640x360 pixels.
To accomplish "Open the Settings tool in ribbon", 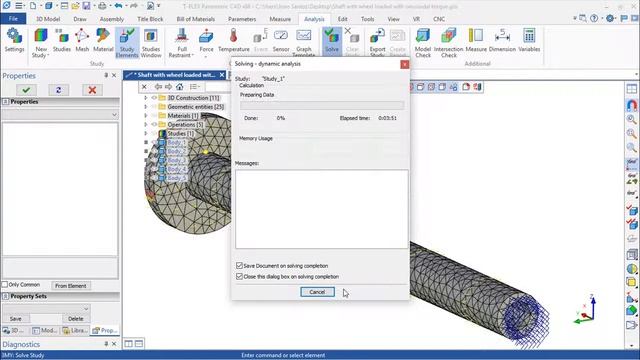I will (14, 40).
